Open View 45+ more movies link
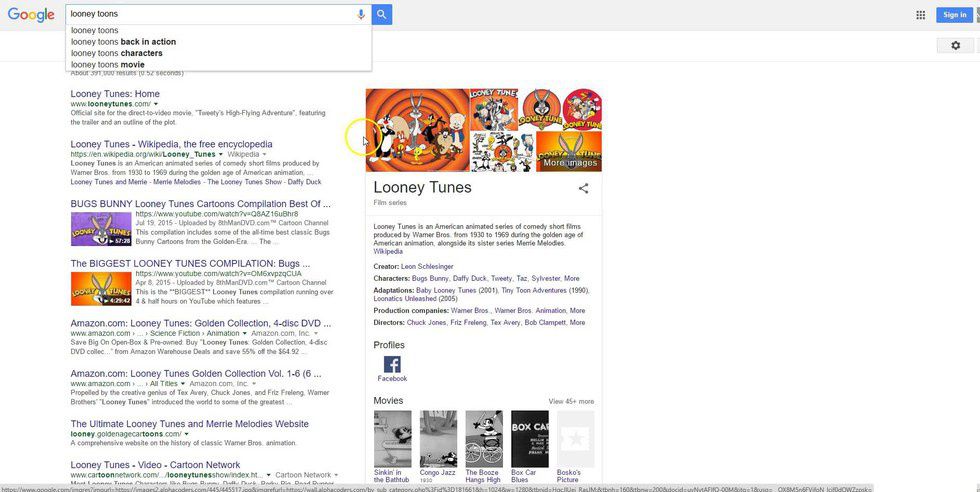The height and width of the screenshot is (492, 980). (571, 401)
